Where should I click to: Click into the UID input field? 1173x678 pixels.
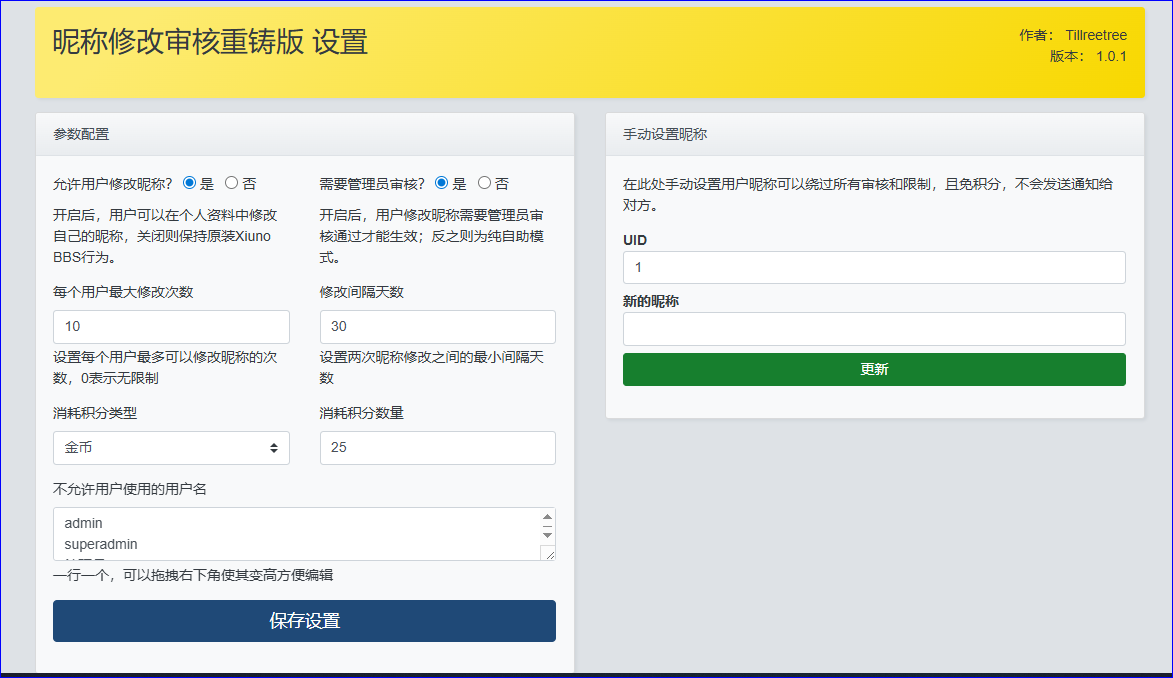873,267
